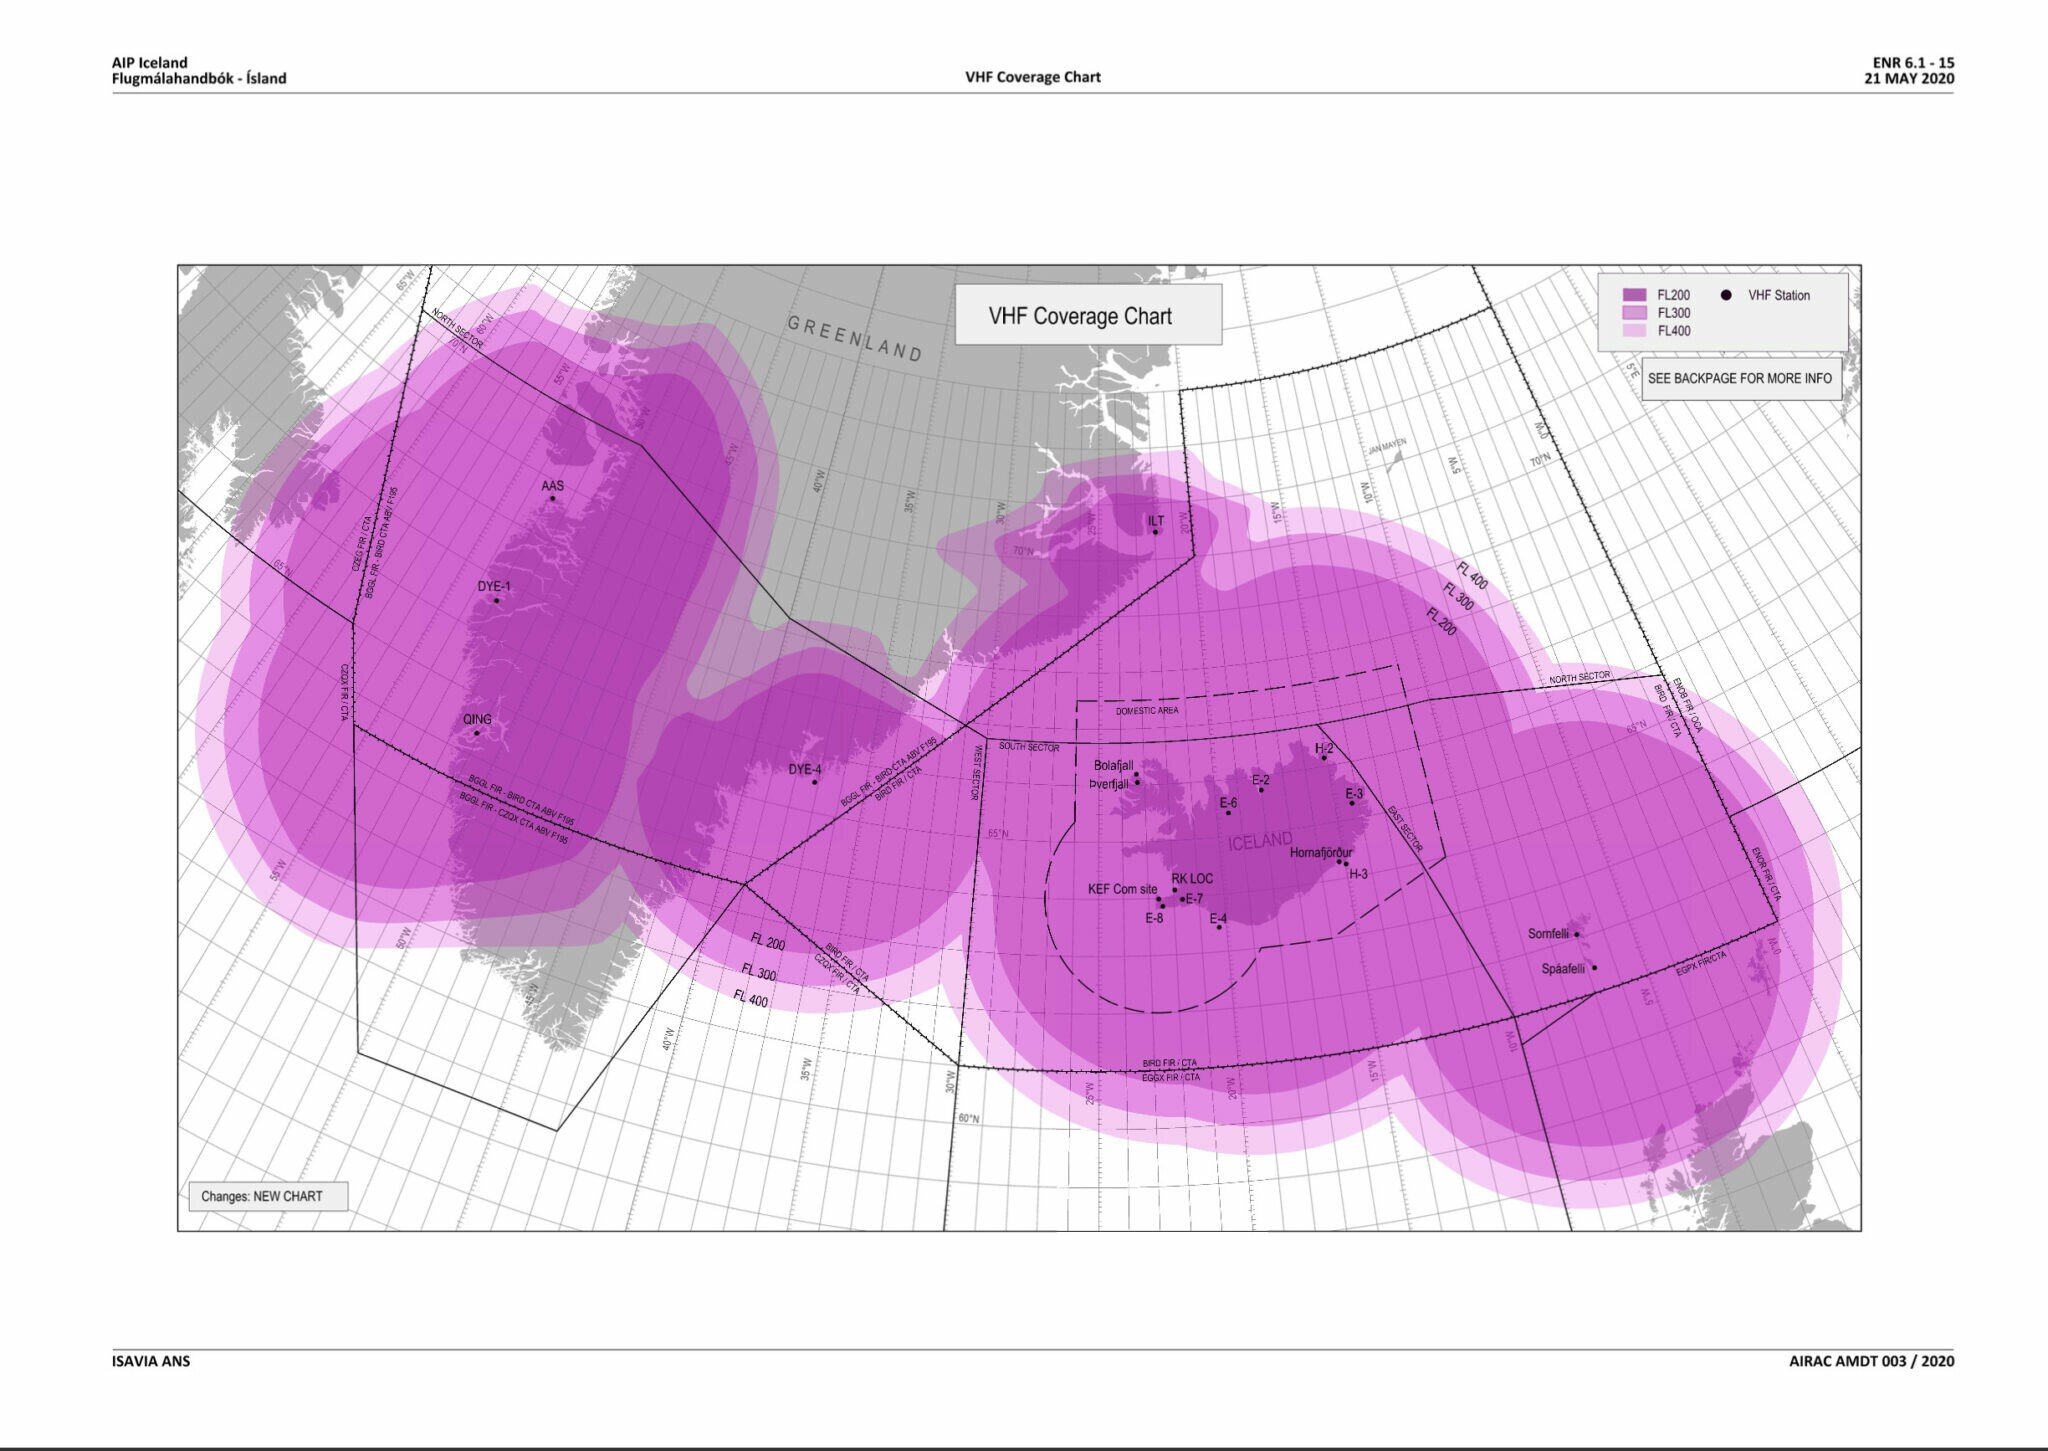
Task: Click the 'H-3' station label
Action: (x=1358, y=874)
